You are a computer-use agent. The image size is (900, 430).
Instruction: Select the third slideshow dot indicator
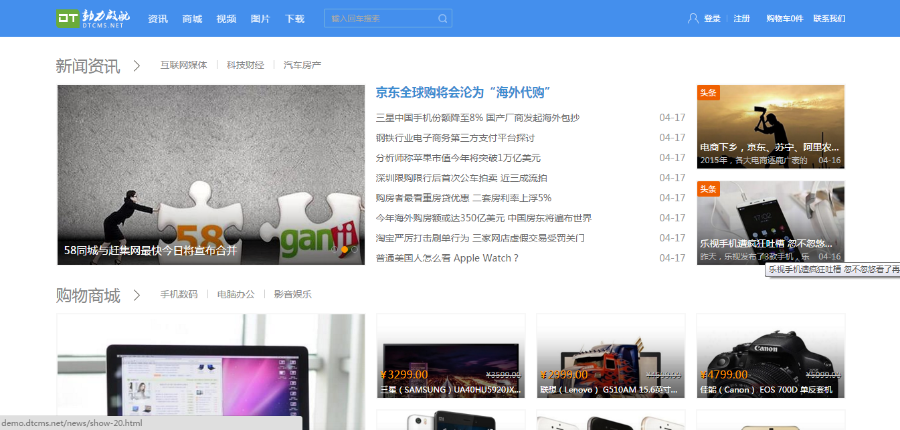354,250
